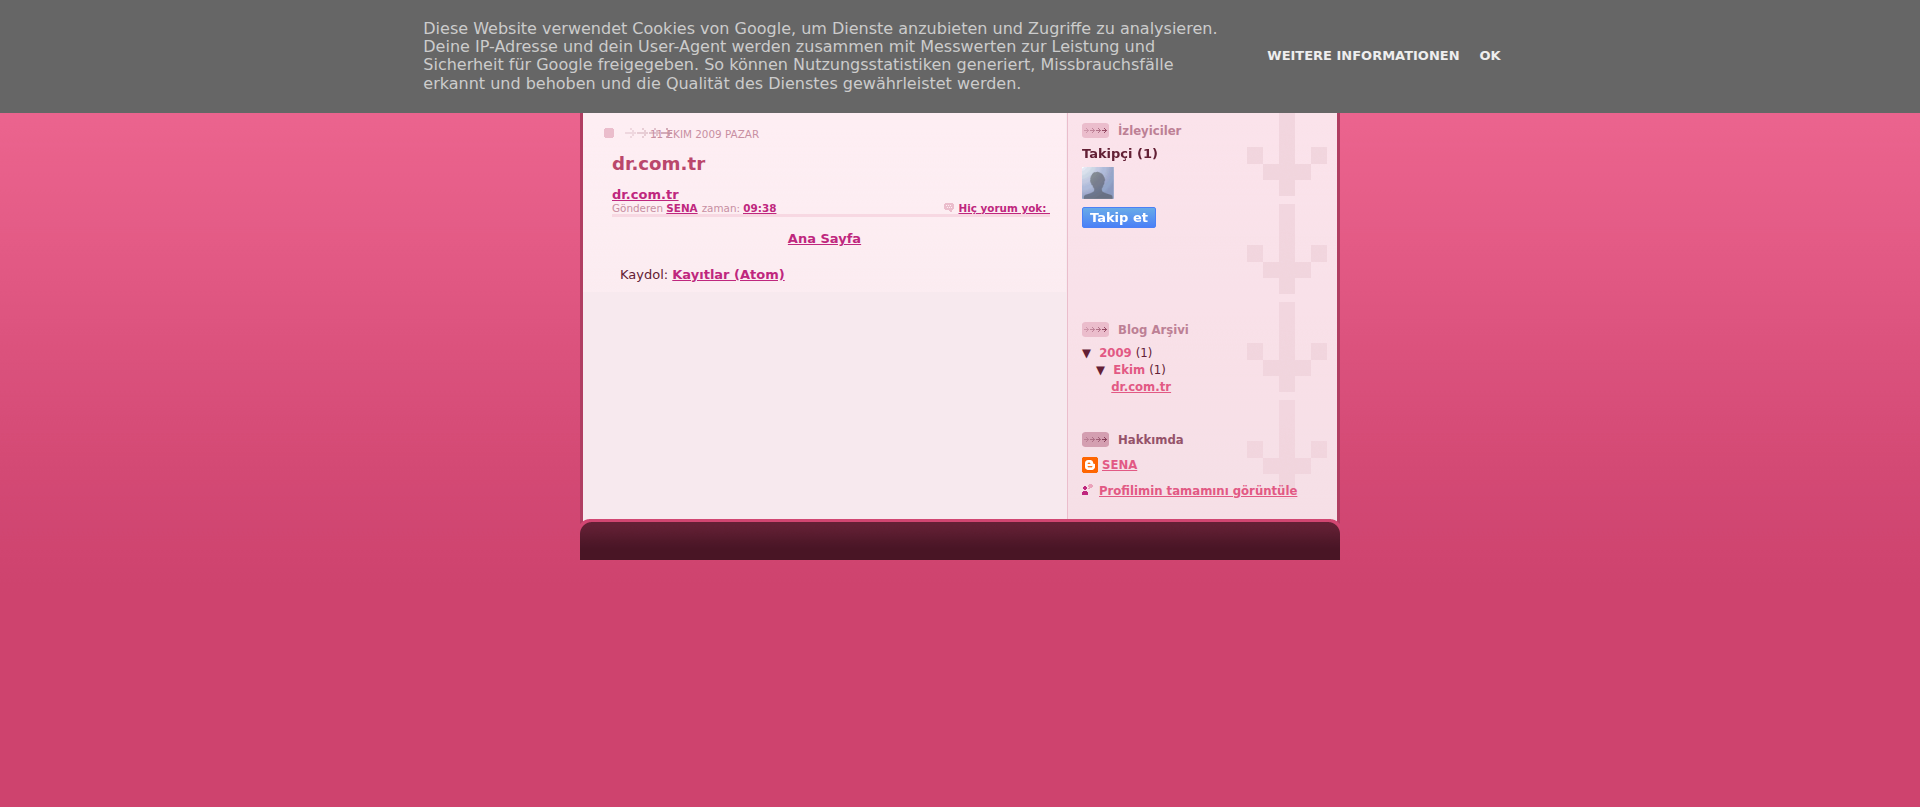Click the Blogger icon next to SENA
This screenshot has height=807, width=1920.
click(x=1090, y=465)
